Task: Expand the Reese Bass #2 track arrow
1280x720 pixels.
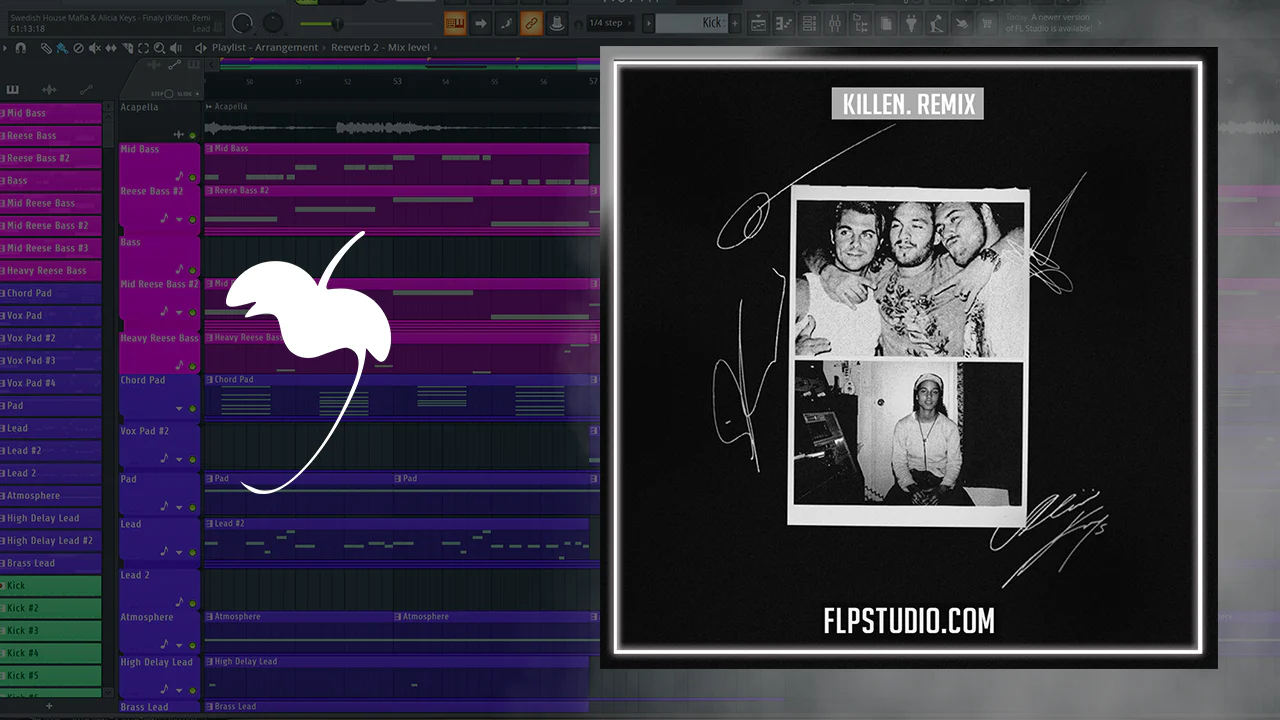Action: (180, 219)
